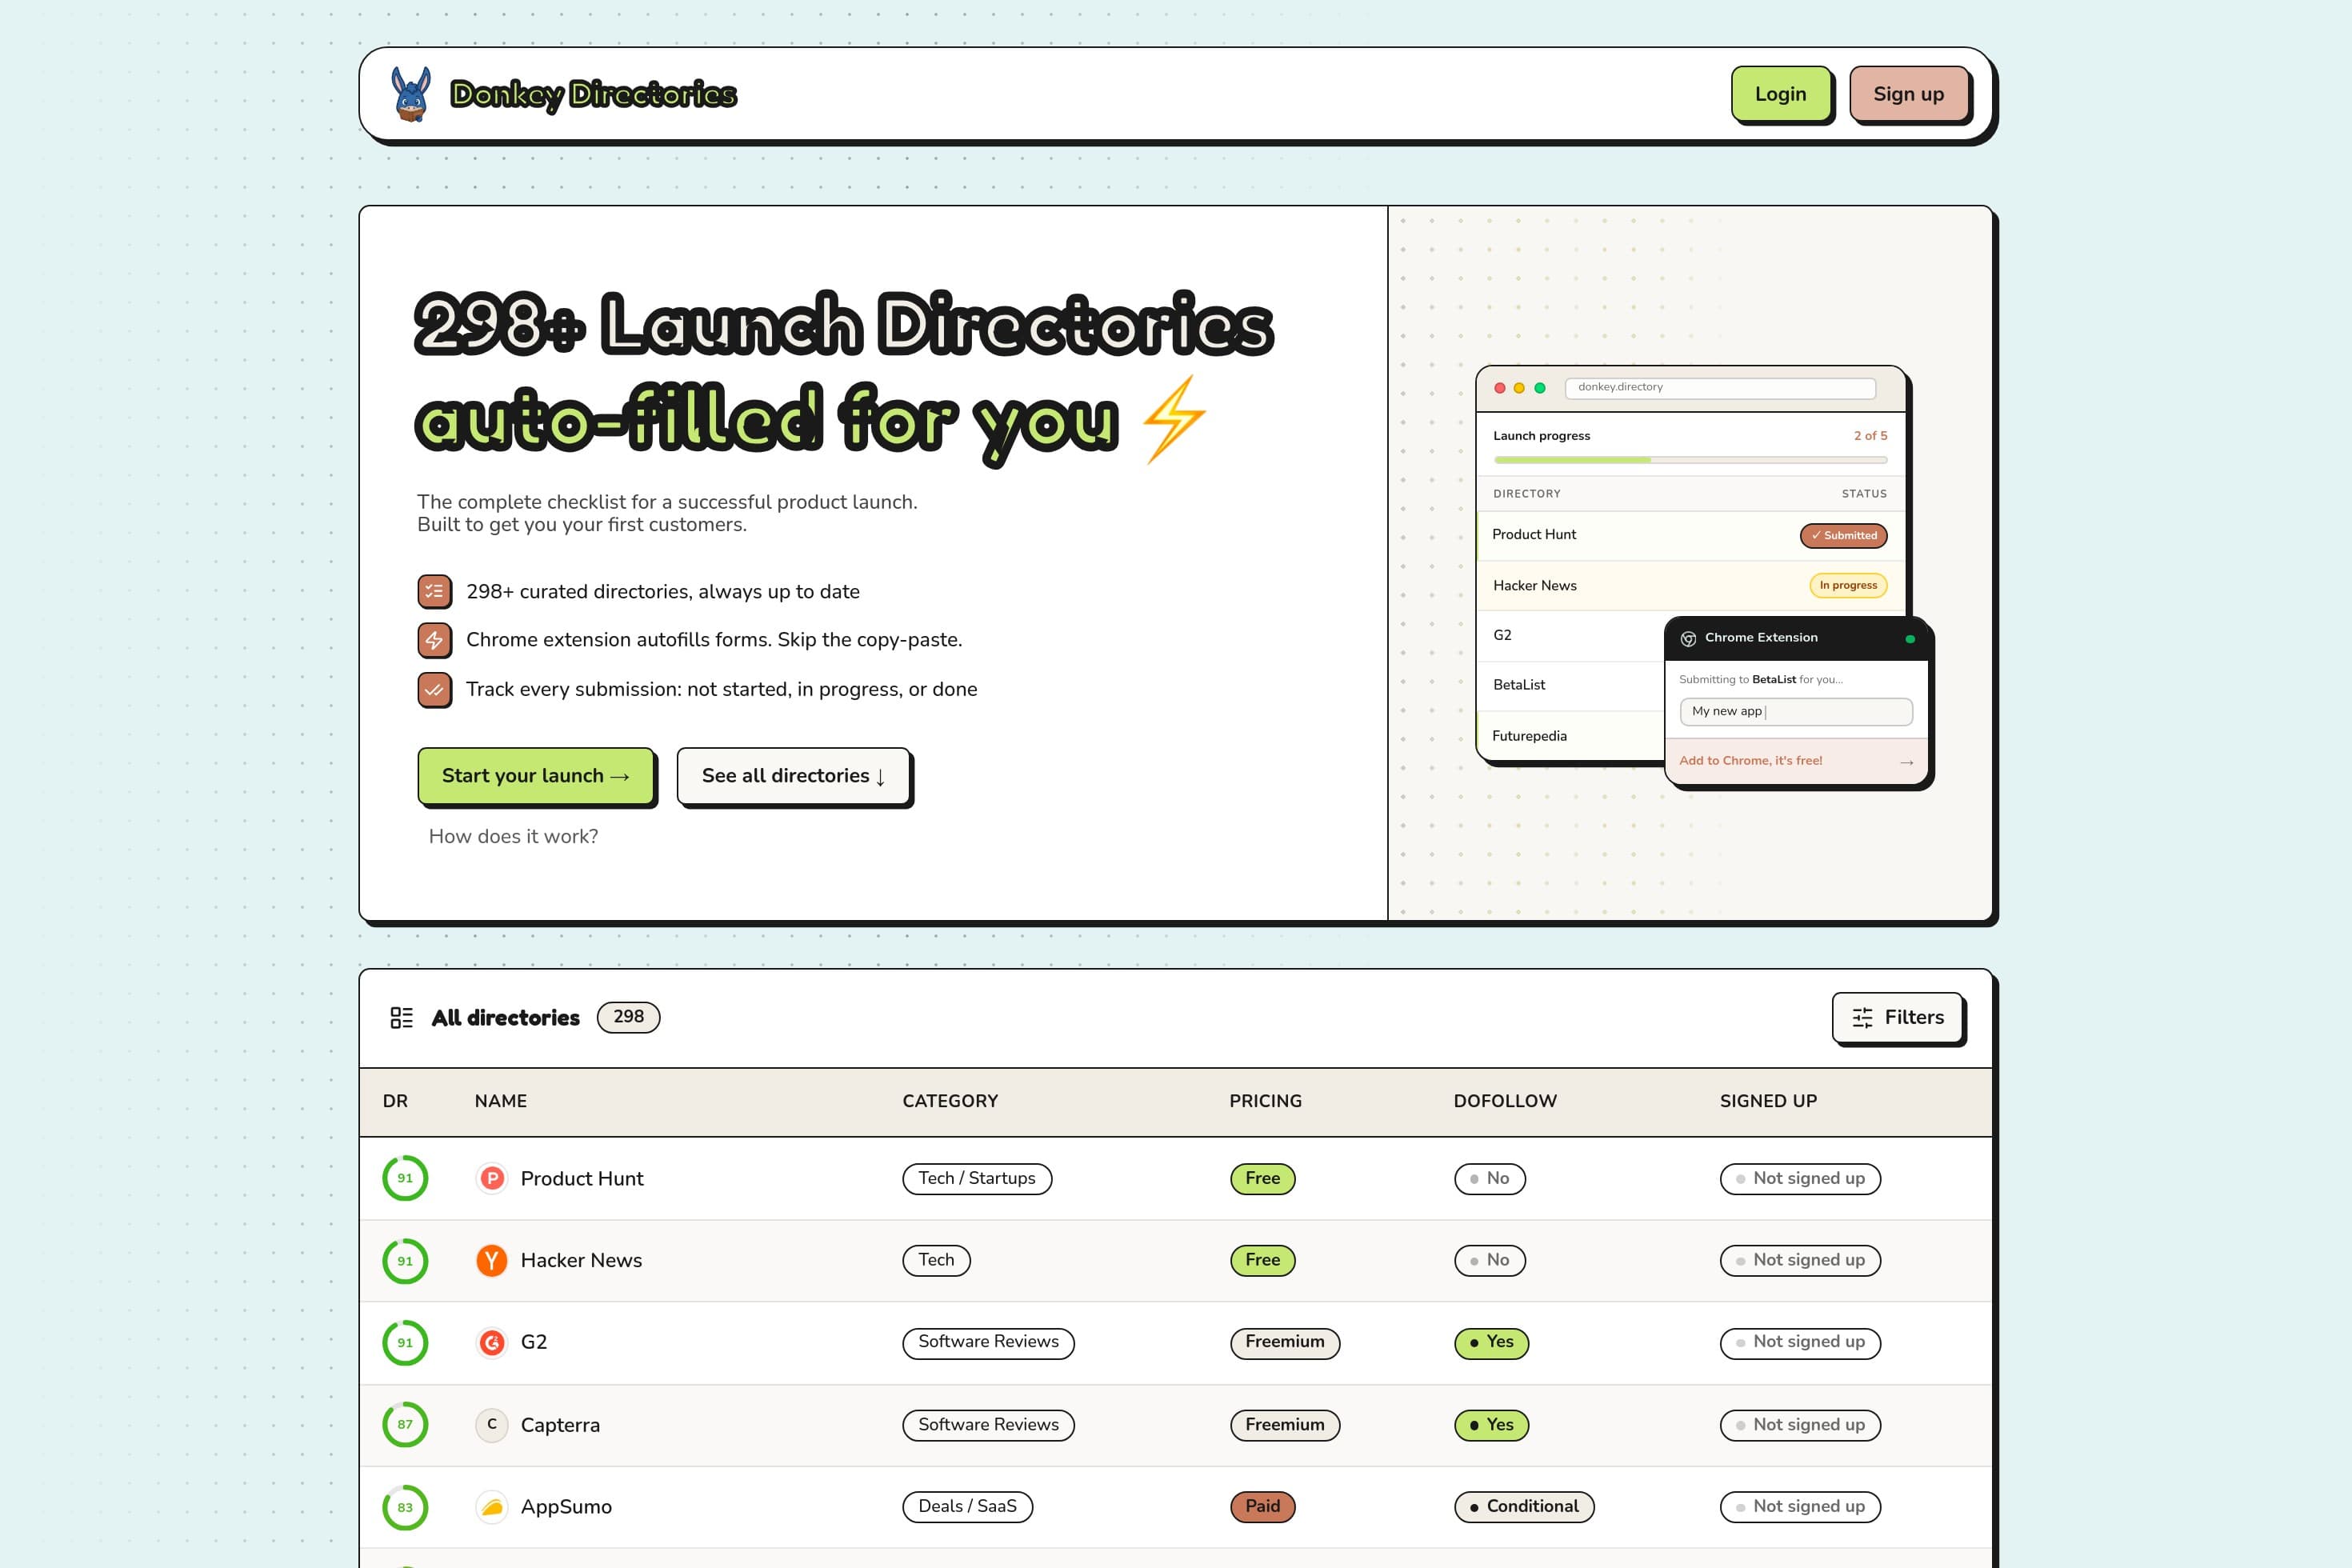The height and width of the screenshot is (1568, 2352).
Task: Open the Filters button
Action: pyautogui.click(x=1897, y=1018)
